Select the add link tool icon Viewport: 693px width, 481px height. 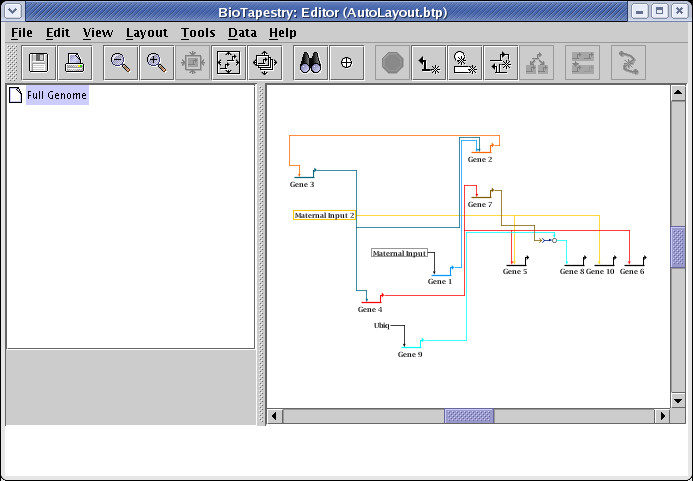point(429,63)
